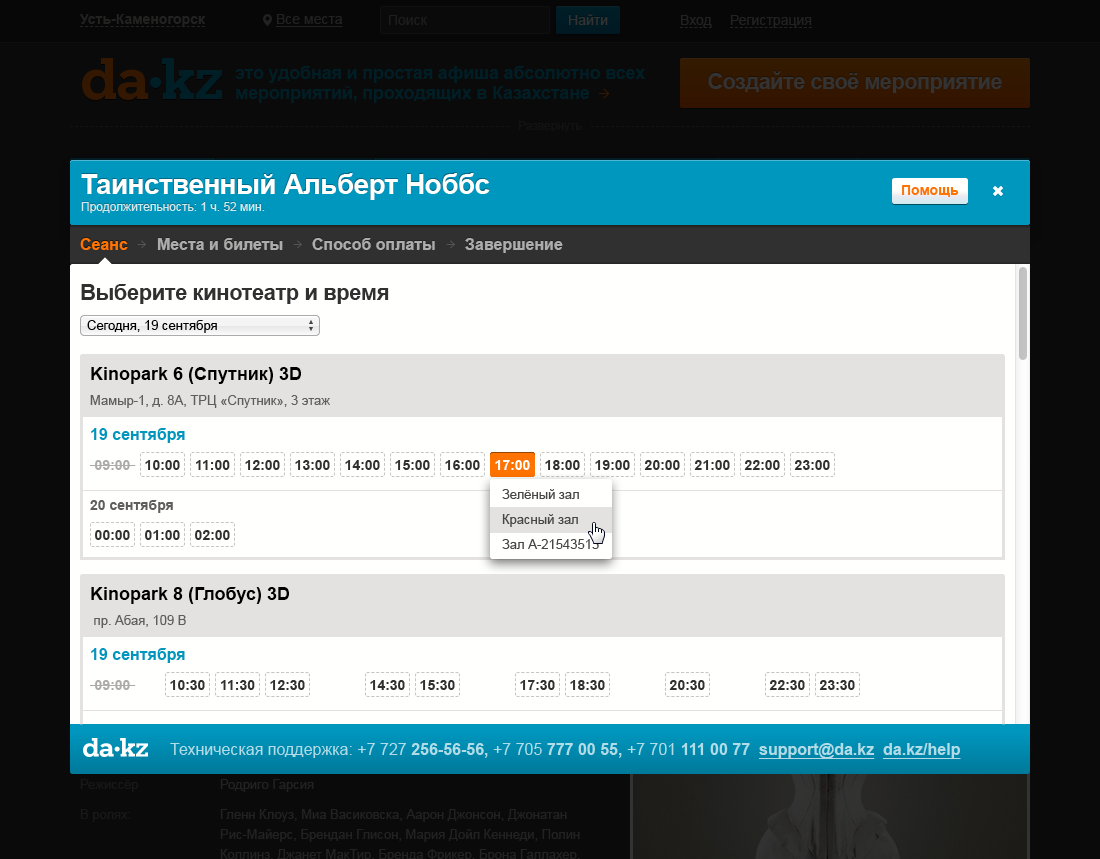1100x859 pixels.
Task: Click the 19 сентября date under Kinopark 8
Action: [138, 655]
